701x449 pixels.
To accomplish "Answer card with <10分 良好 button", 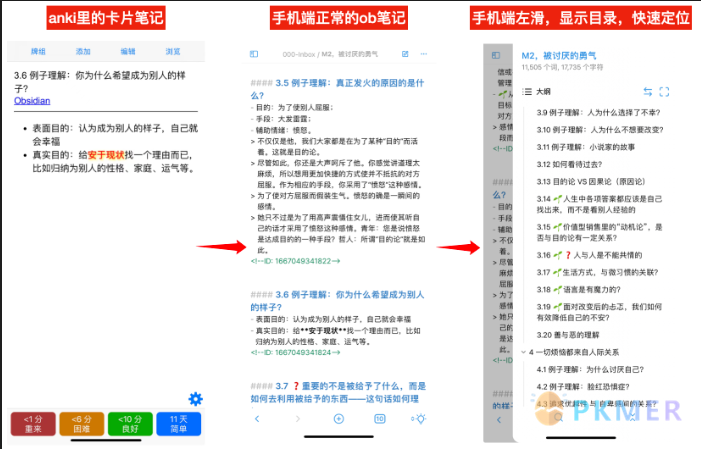I will click(x=130, y=424).
